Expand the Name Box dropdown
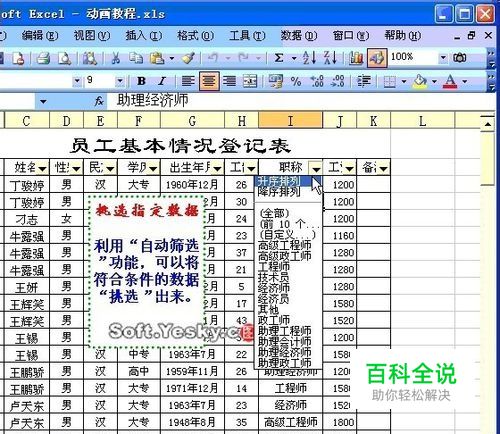 tap(43, 101)
